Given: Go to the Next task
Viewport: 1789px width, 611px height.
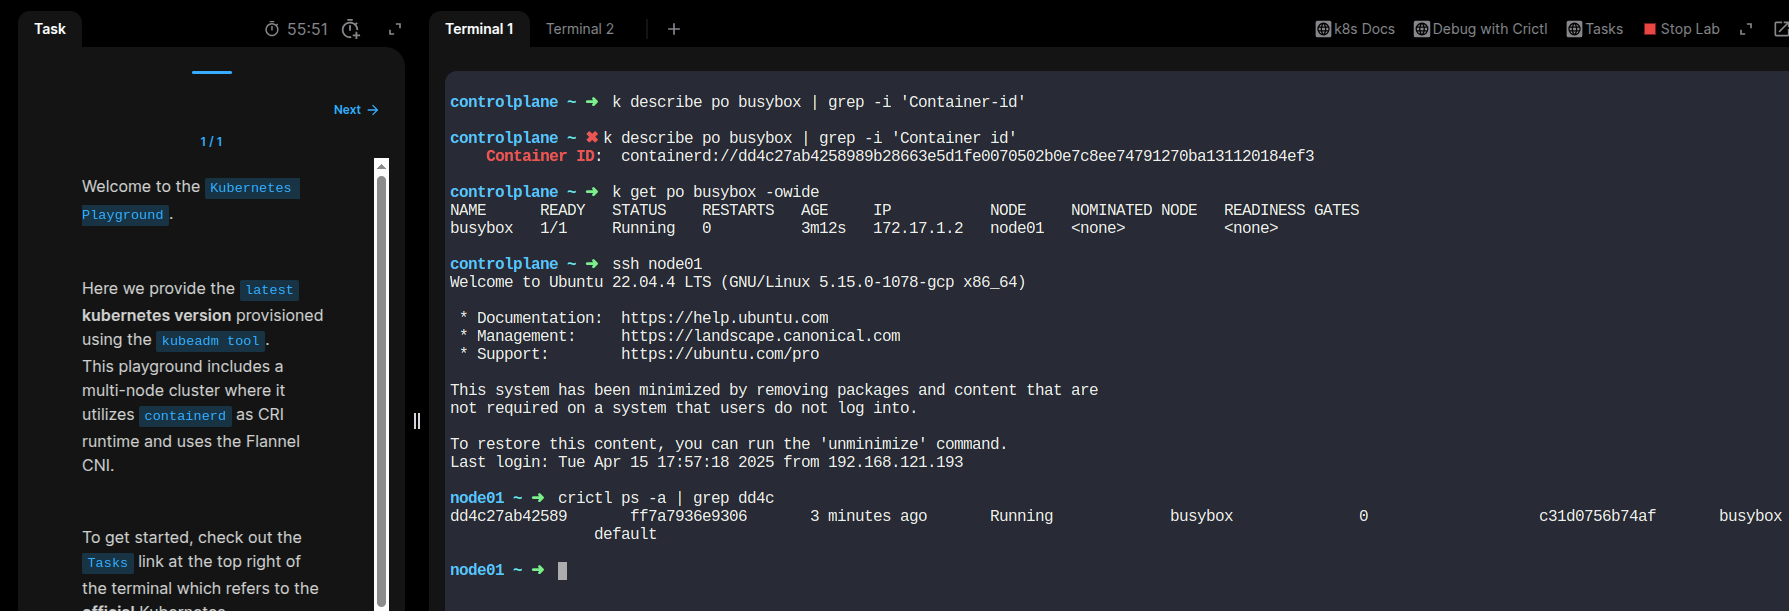Looking at the screenshot, I should point(356,110).
